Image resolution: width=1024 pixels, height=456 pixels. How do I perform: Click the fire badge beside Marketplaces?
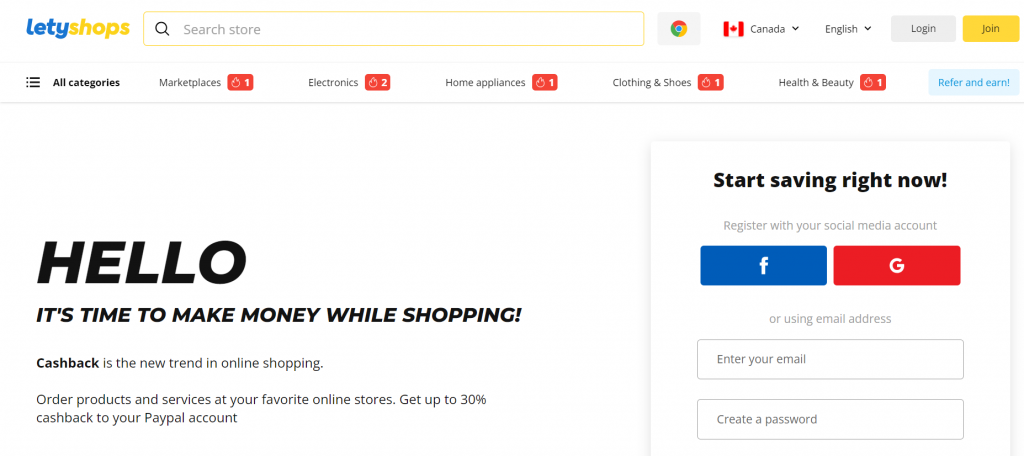click(x=240, y=82)
